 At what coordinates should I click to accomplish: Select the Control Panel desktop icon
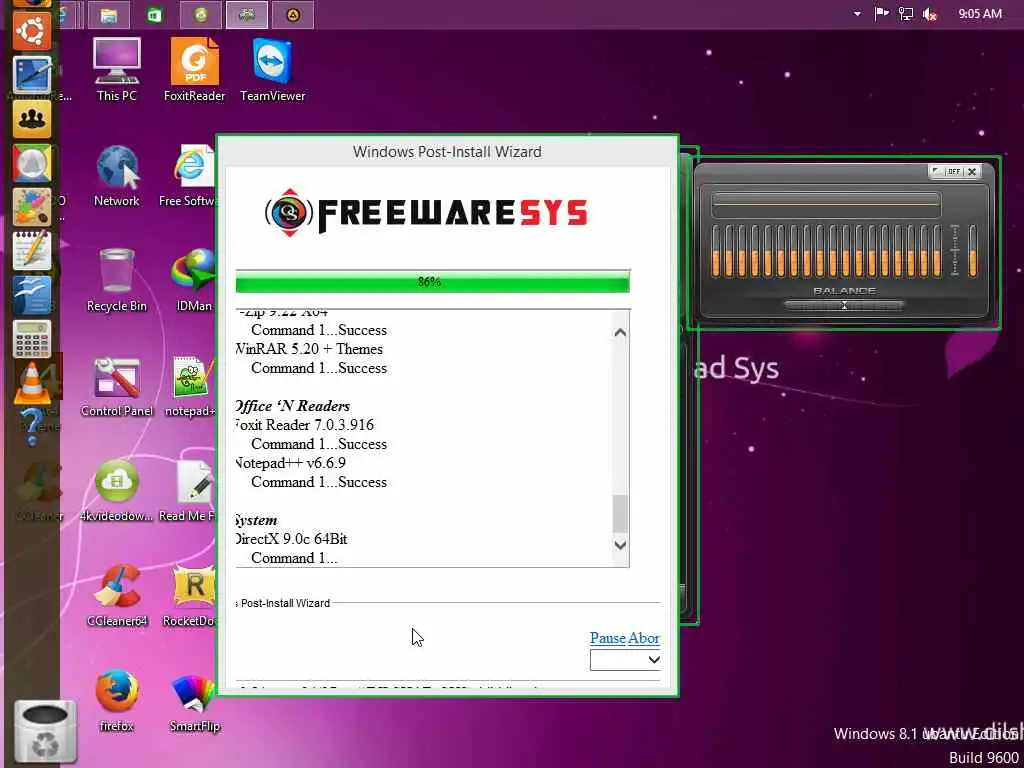coord(117,386)
